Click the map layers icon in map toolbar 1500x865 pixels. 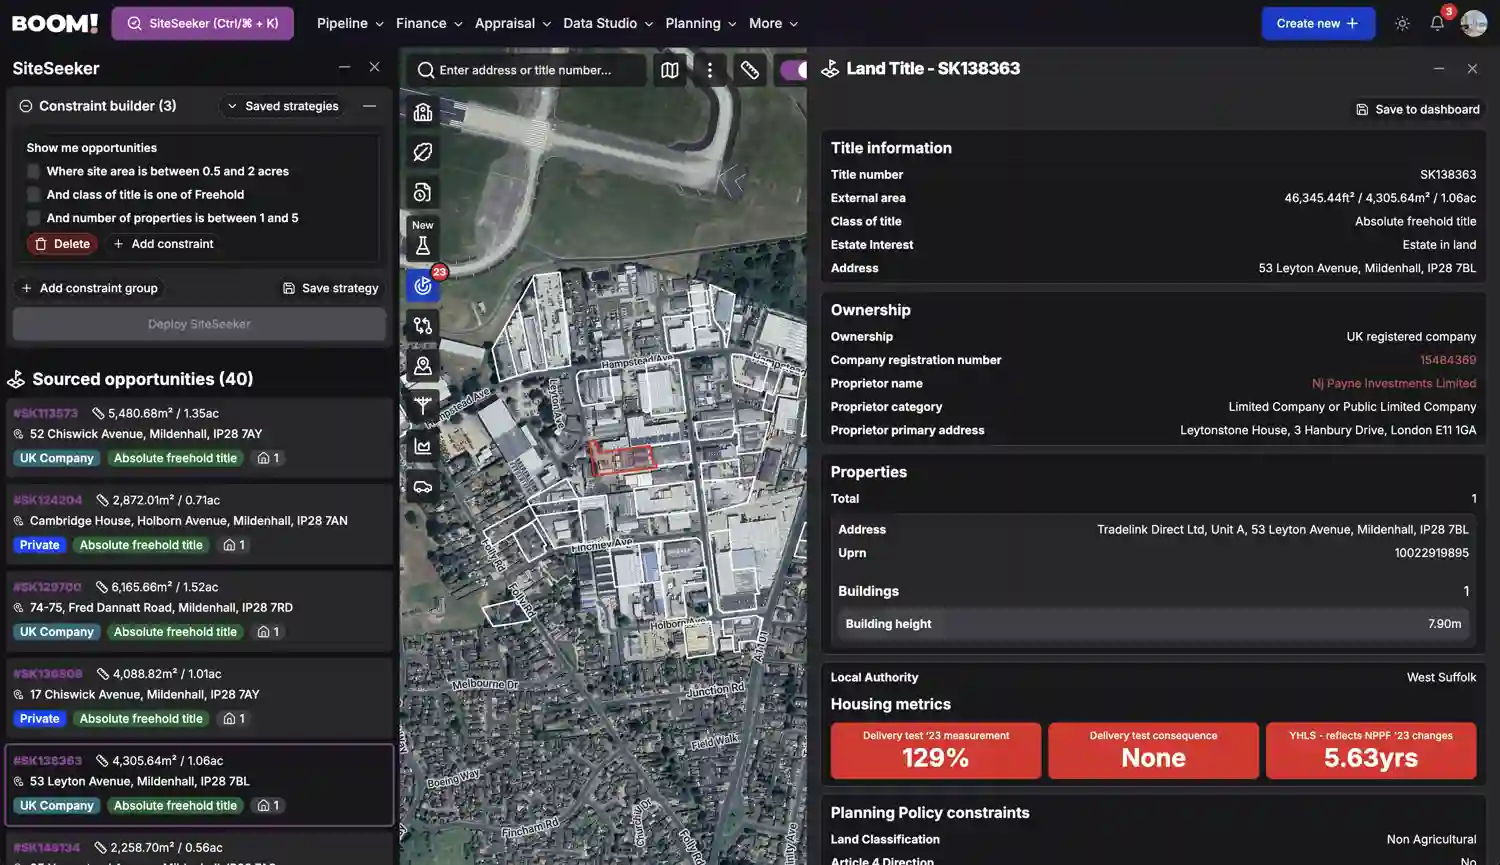click(670, 70)
